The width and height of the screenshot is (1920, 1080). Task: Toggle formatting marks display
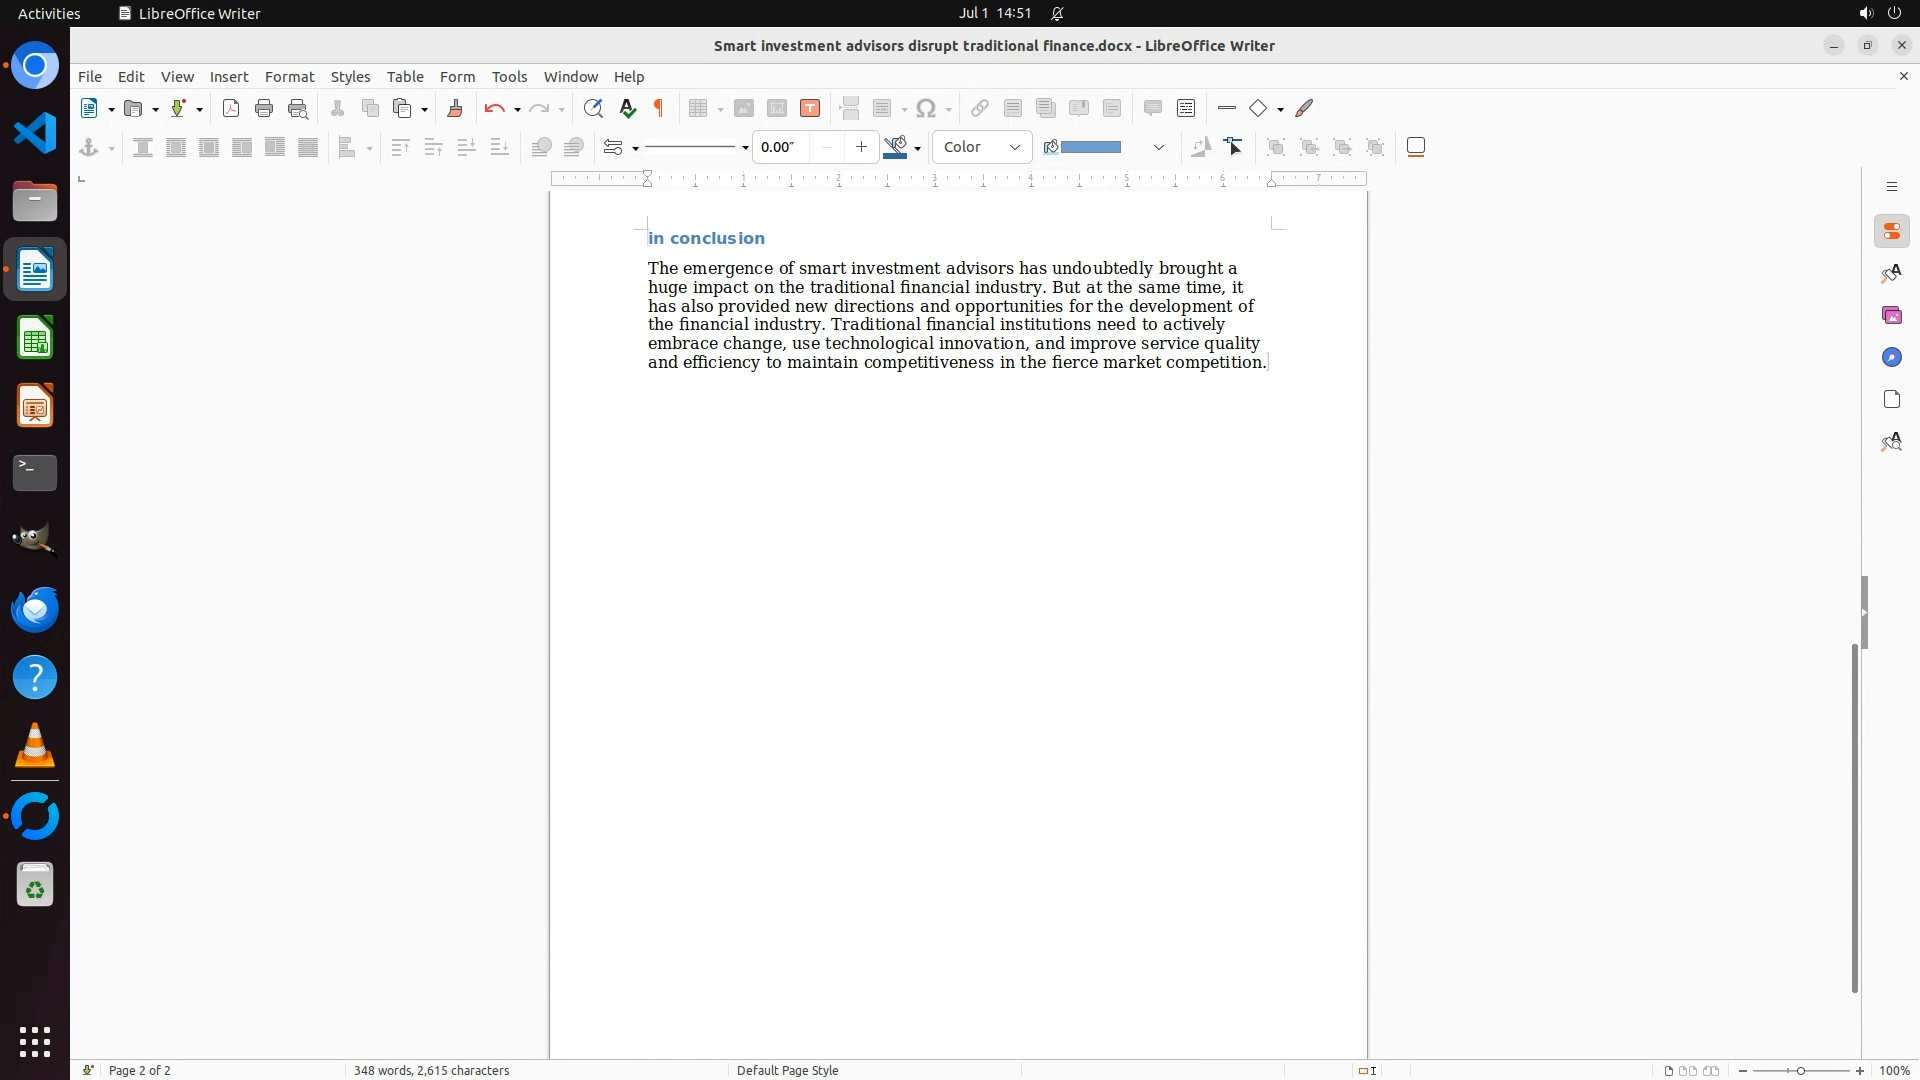(x=659, y=108)
